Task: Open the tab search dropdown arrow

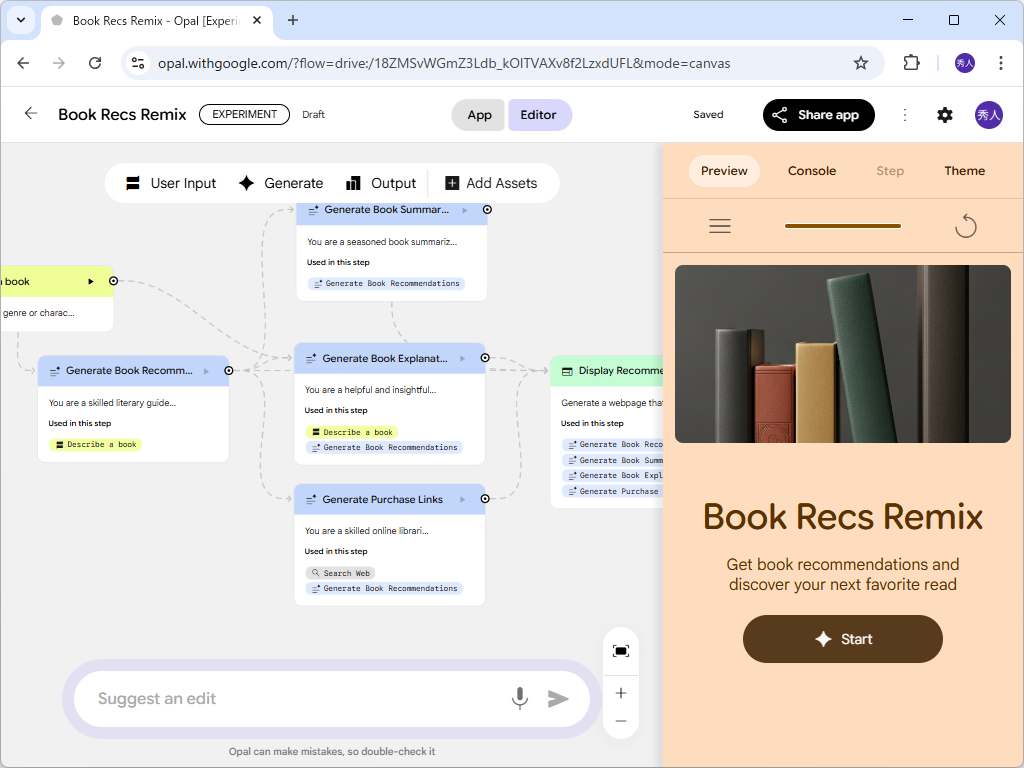Action: [21, 20]
